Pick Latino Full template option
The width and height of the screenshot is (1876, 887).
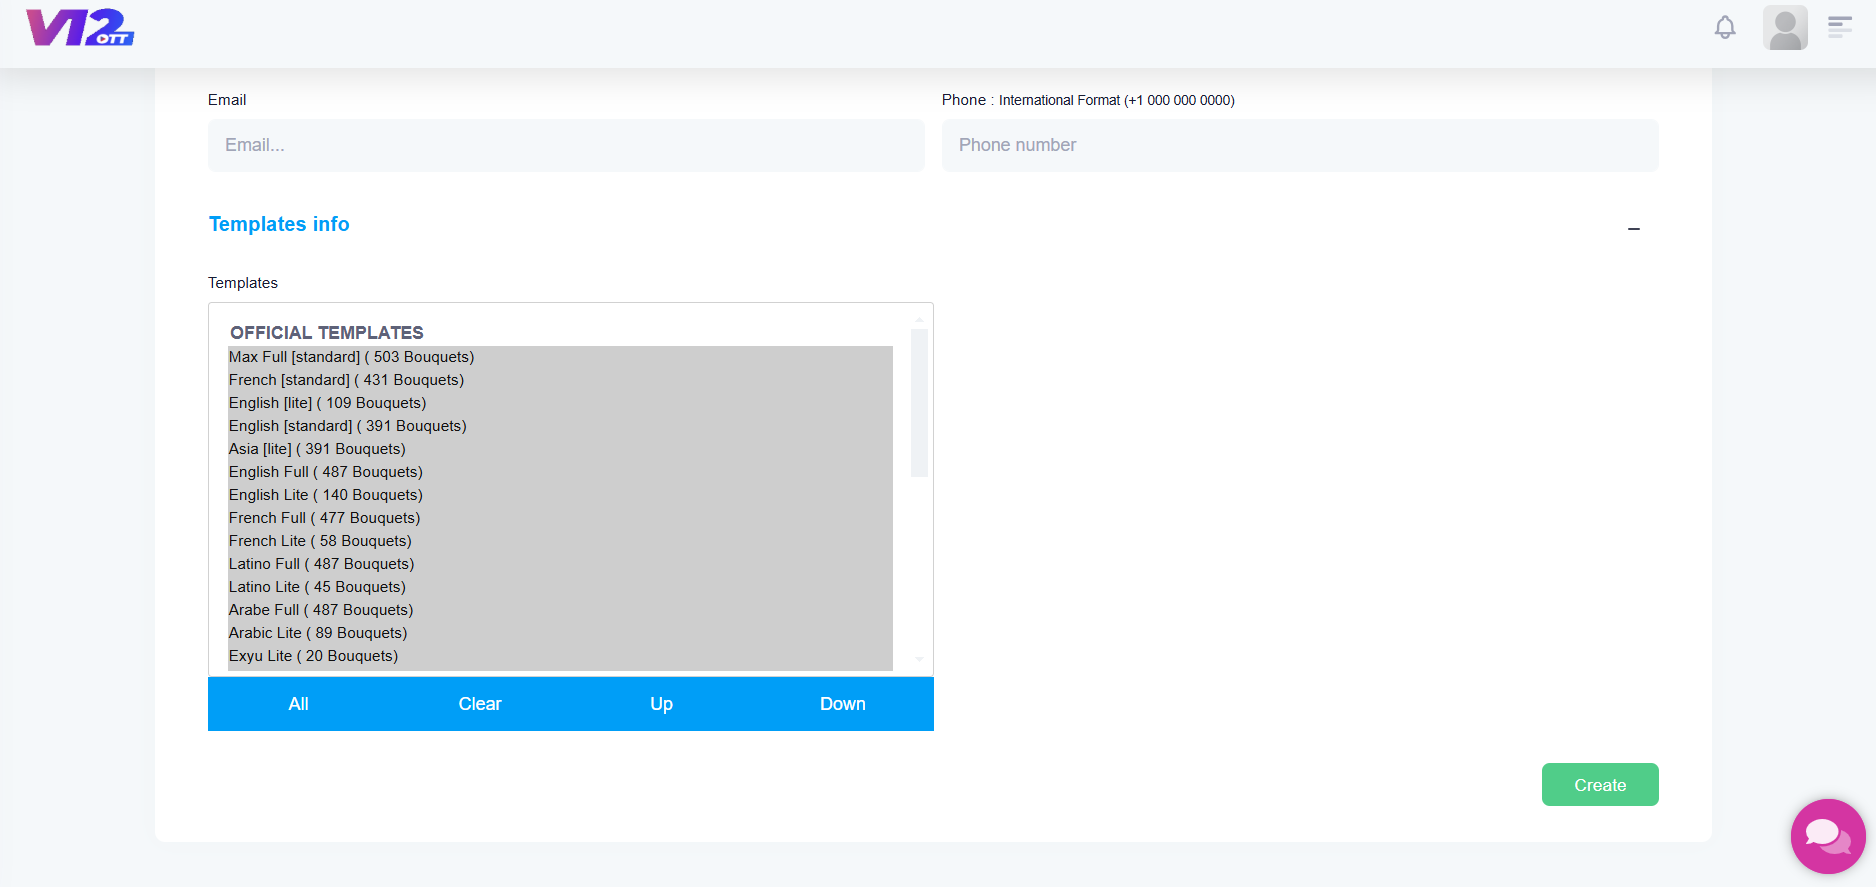(321, 564)
